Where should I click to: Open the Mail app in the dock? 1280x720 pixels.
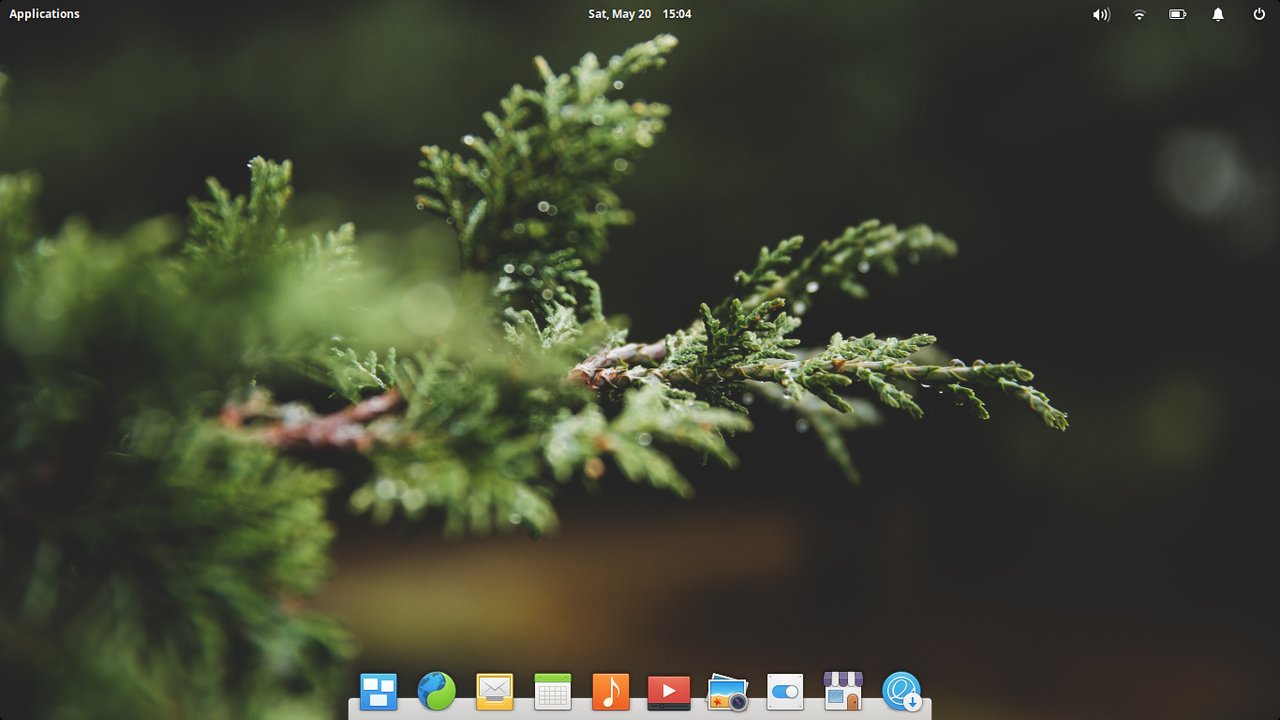(495, 691)
